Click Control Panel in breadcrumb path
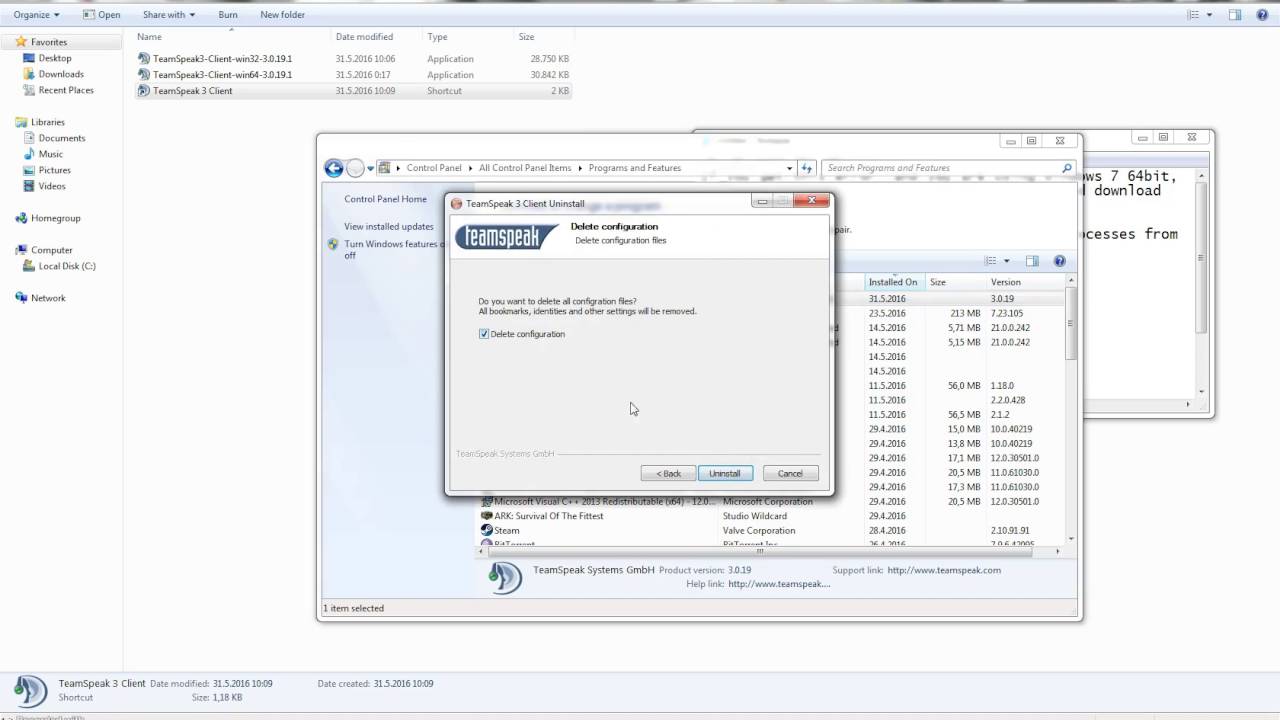 [x=434, y=168]
